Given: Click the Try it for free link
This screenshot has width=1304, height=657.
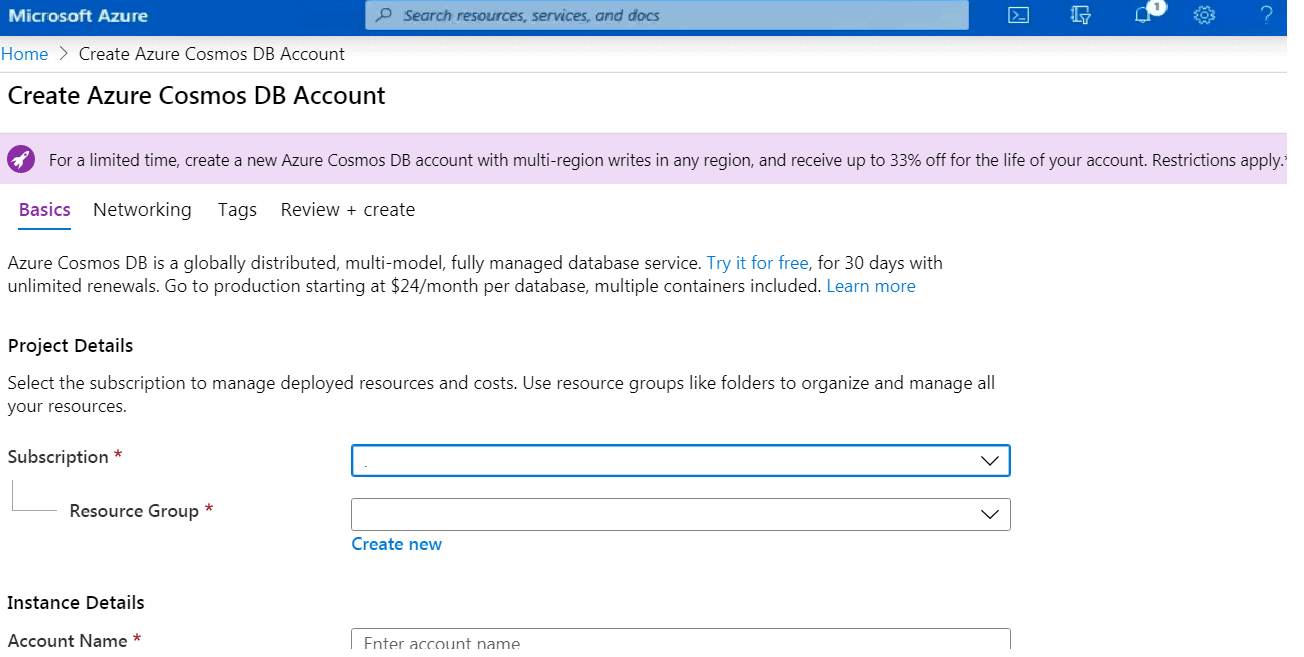Looking at the screenshot, I should (x=757, y=263).
